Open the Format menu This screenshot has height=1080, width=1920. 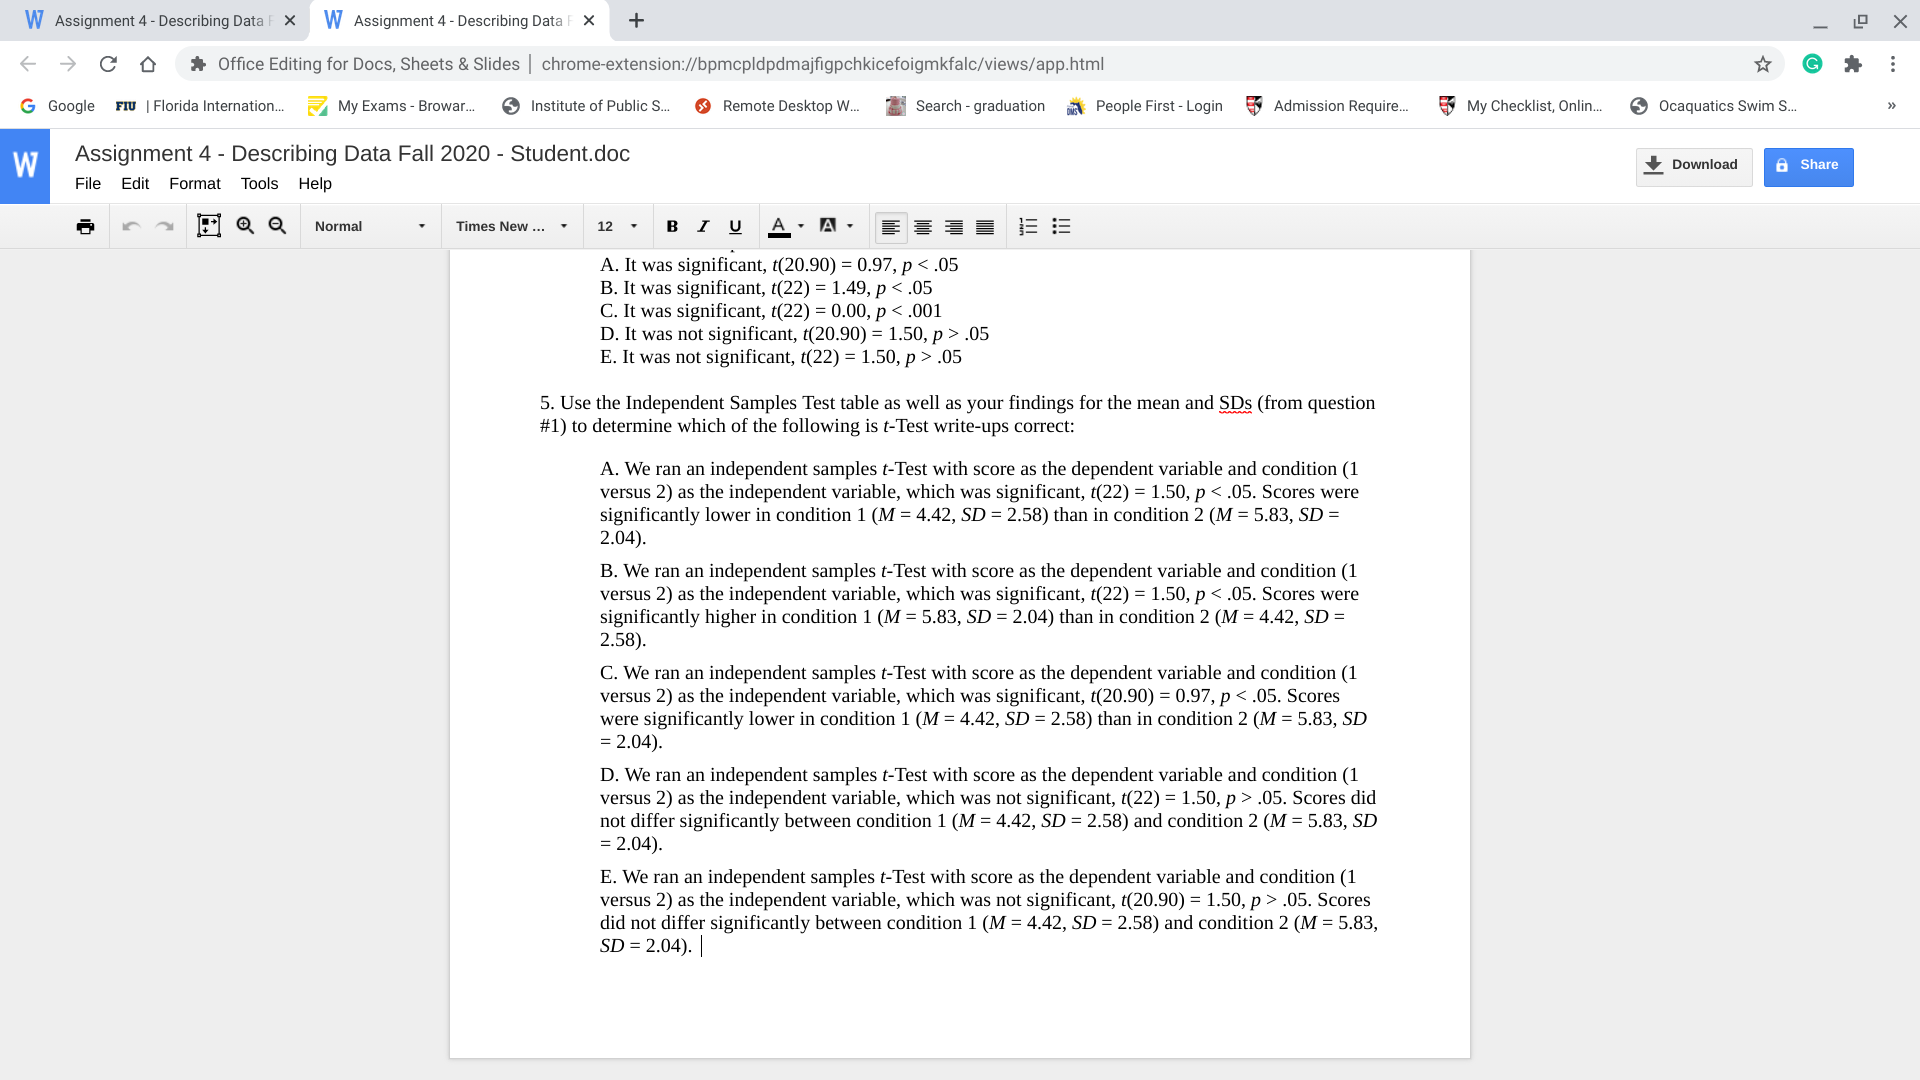click(x=195, y=184)
